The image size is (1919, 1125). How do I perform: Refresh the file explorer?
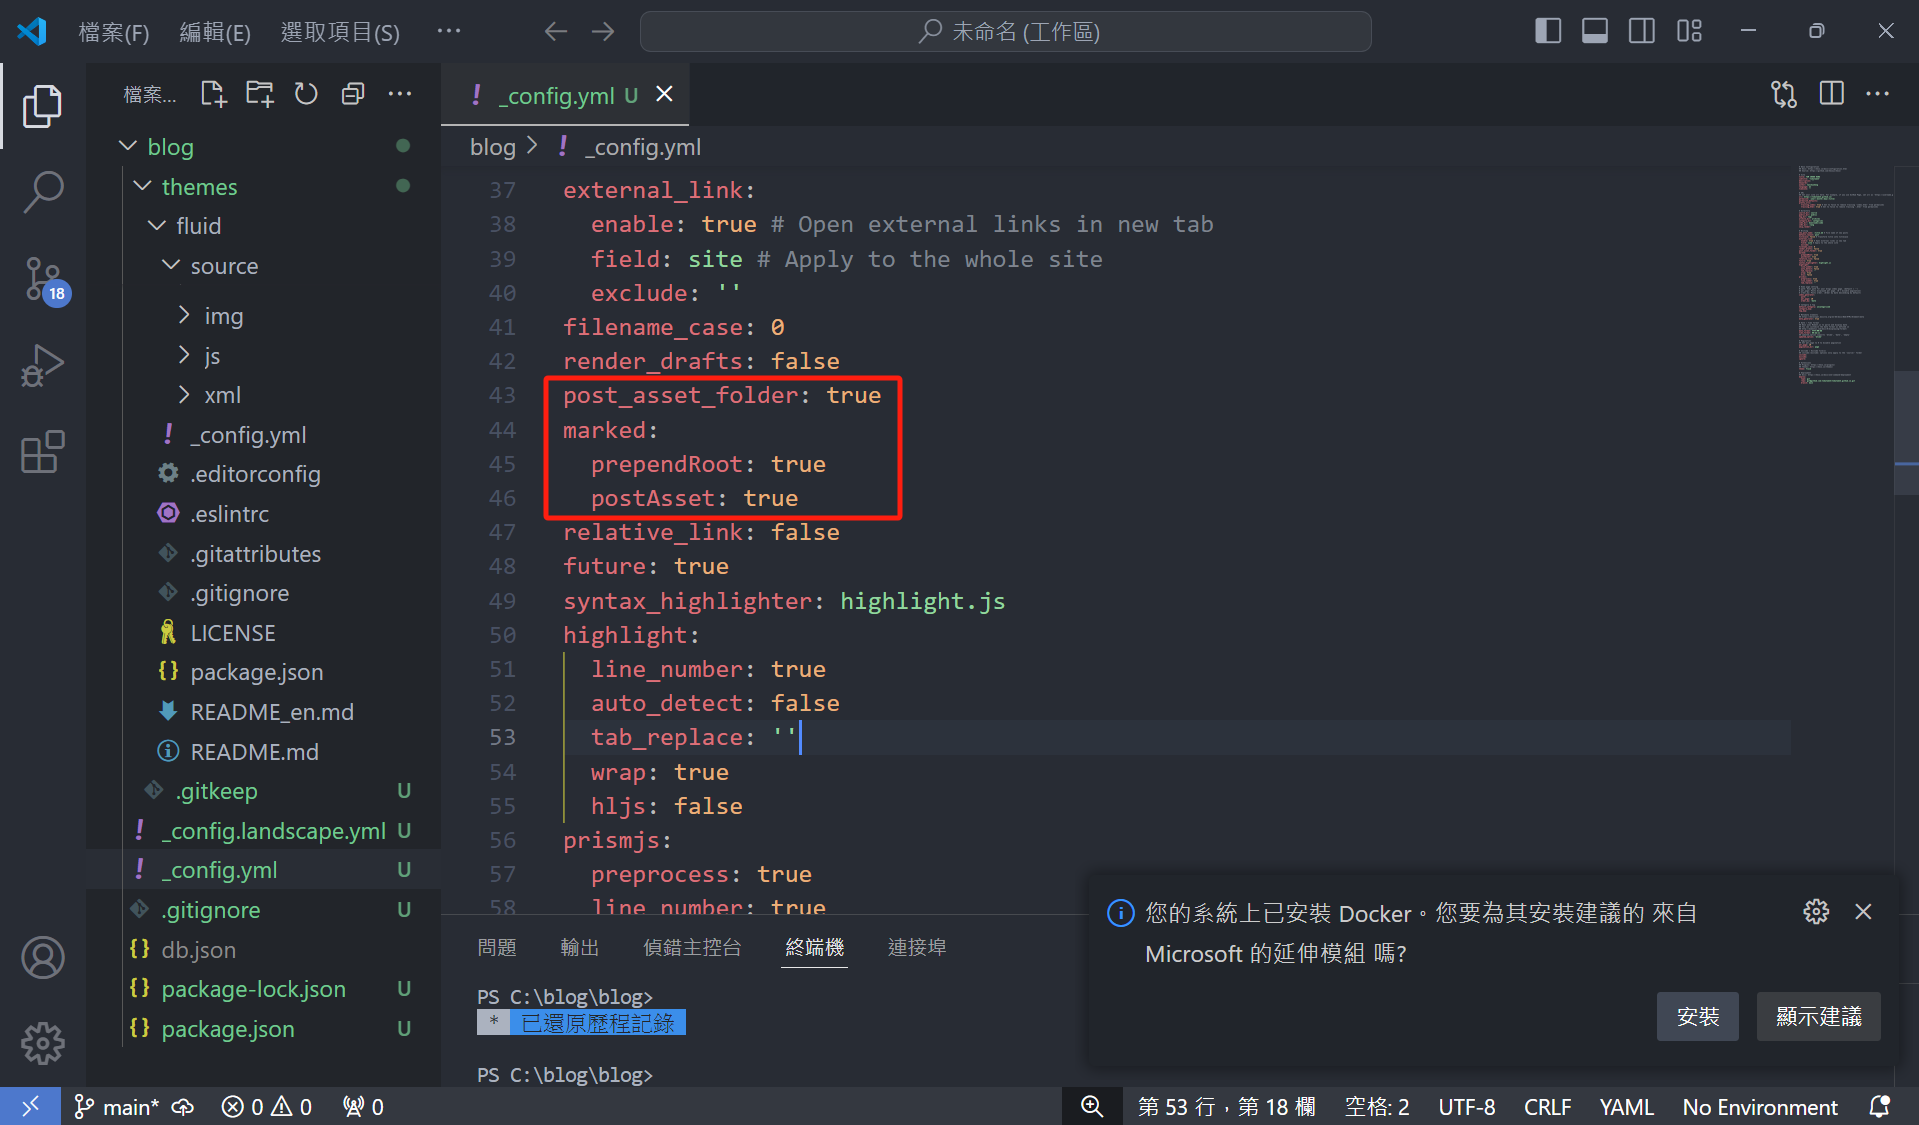click(x=306, y=94)
